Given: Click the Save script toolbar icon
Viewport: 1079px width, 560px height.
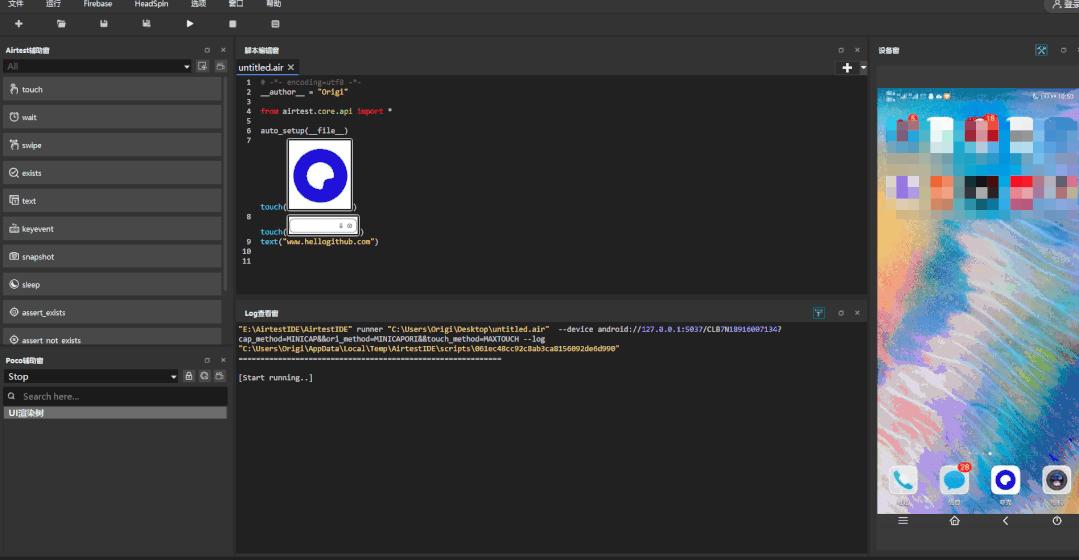Looking at the screenshot, I should [x=104, y=24].
